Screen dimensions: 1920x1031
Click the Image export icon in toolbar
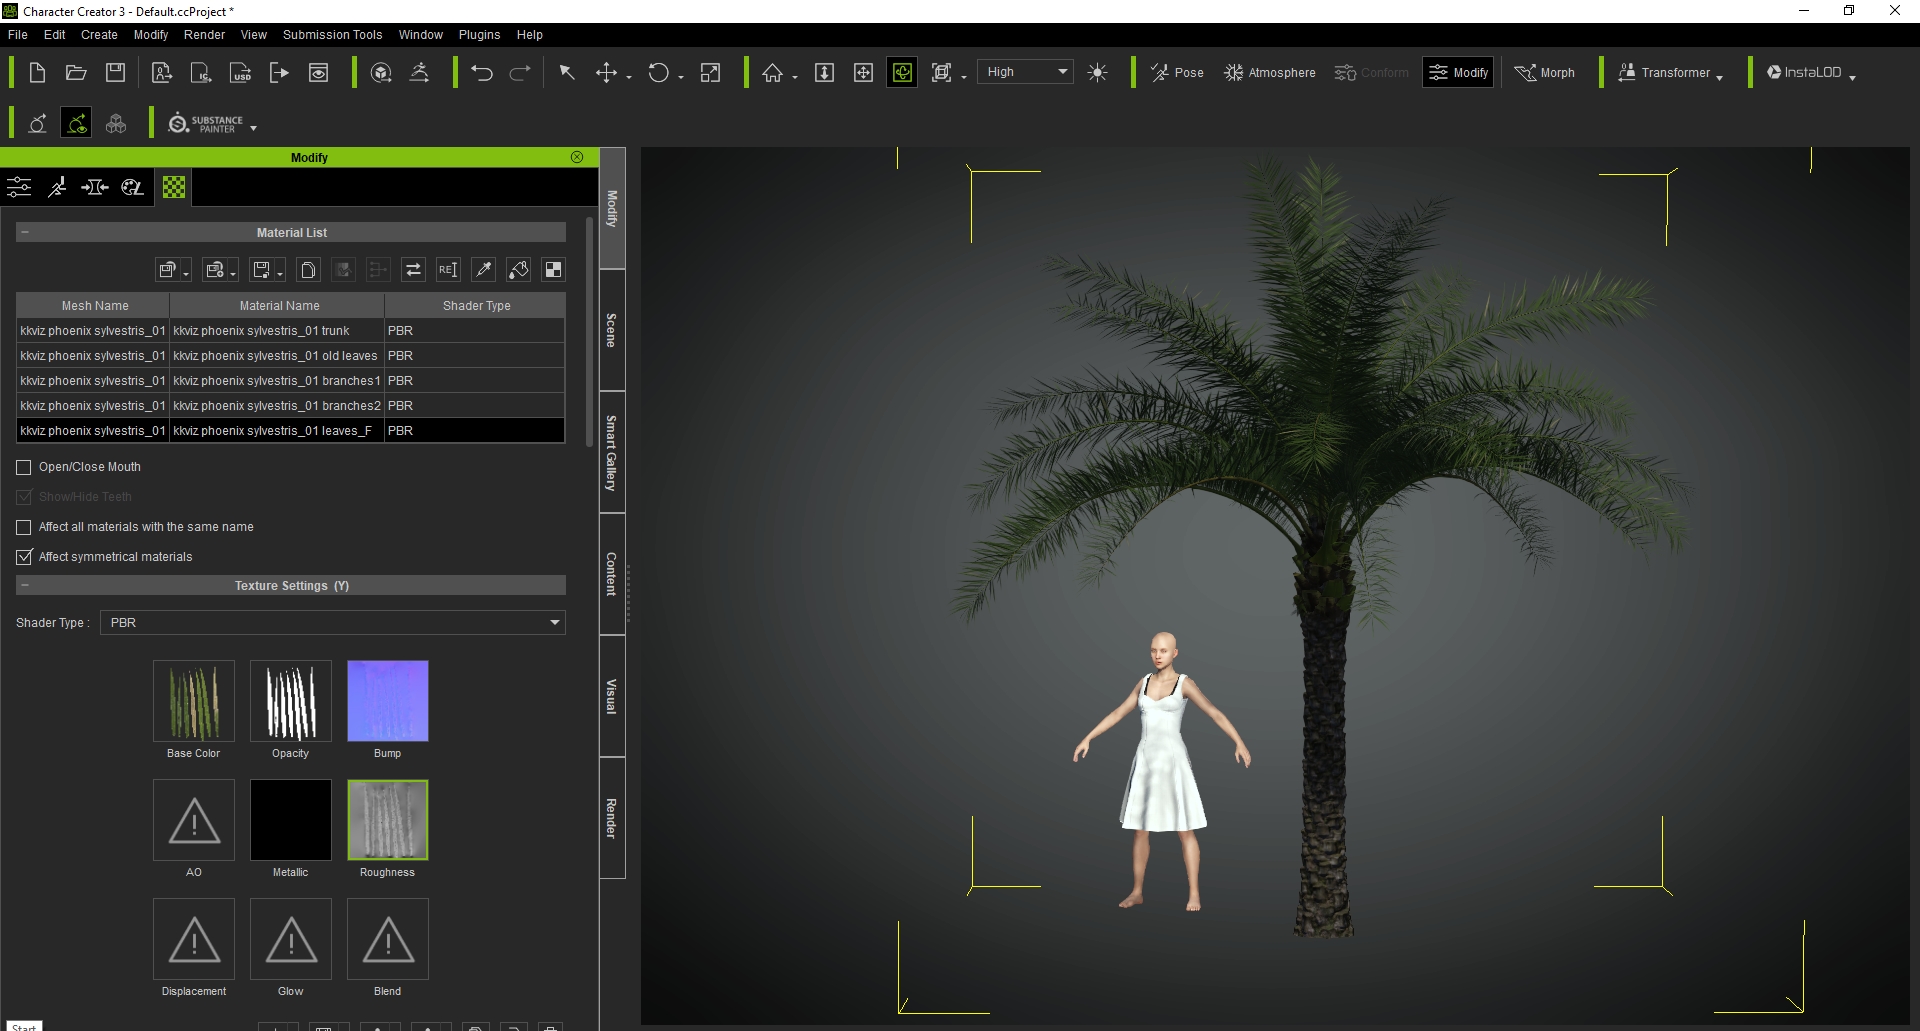318,72
